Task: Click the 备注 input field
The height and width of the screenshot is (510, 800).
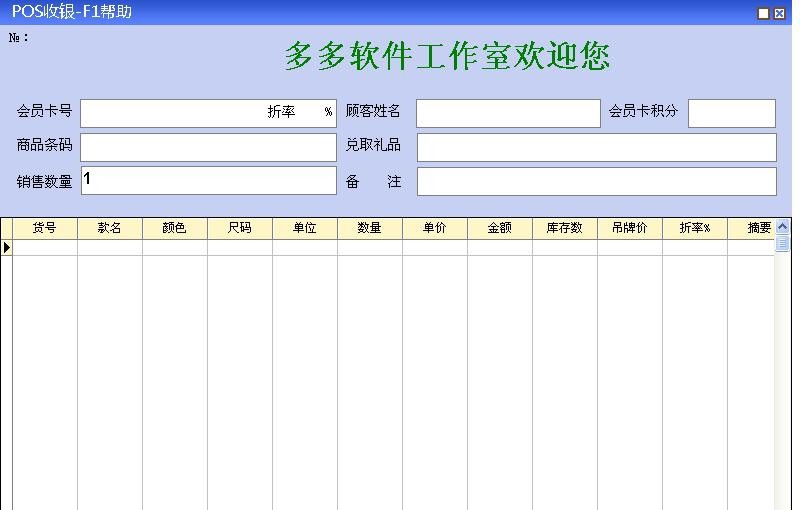Action: (596, 182)
